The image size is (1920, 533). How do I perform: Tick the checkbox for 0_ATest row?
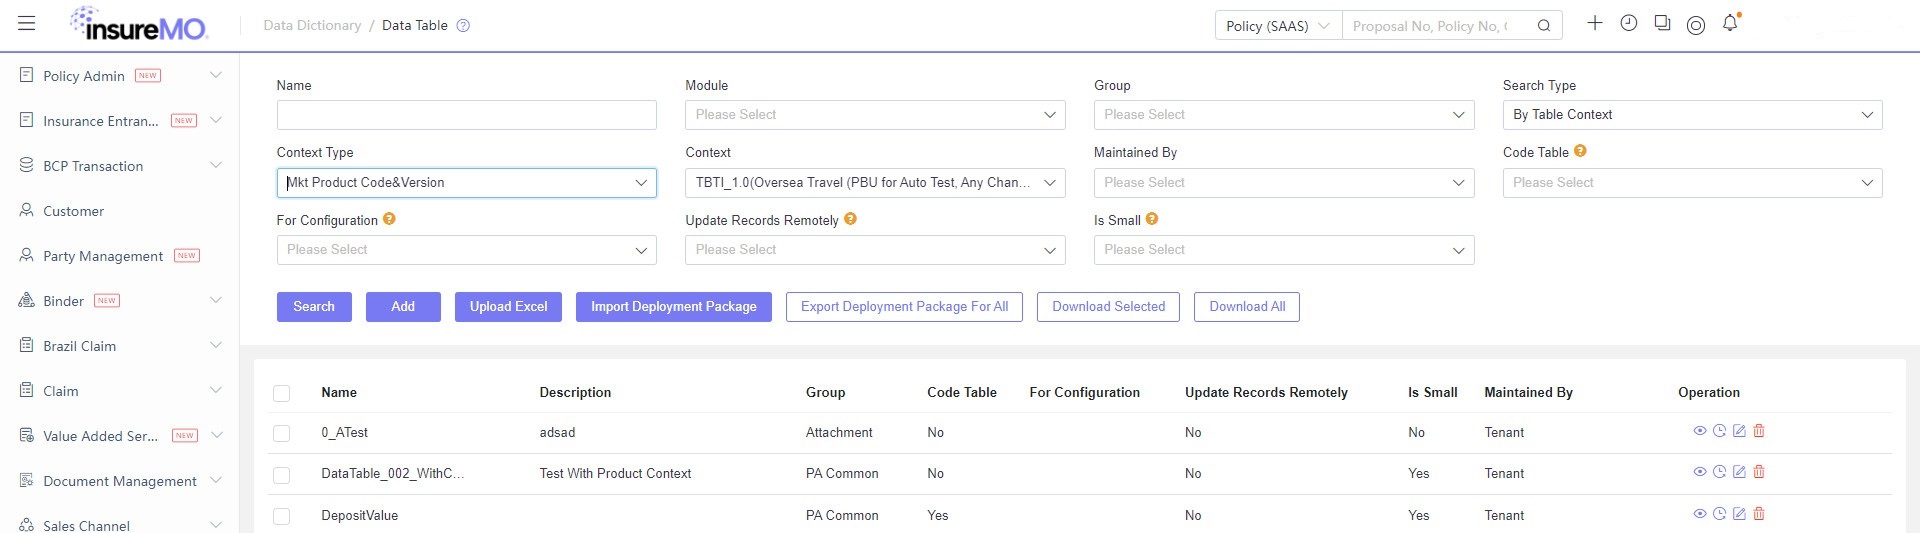coord(282,433)
